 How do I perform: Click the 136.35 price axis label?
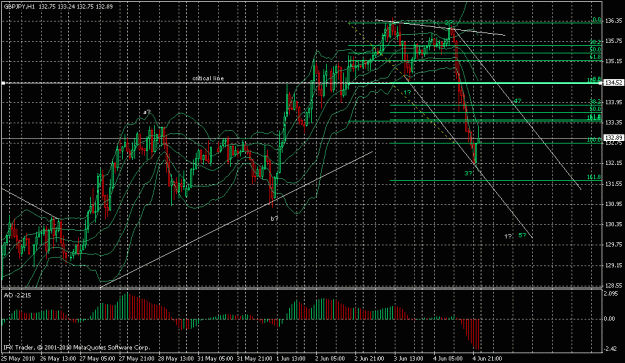613,21
